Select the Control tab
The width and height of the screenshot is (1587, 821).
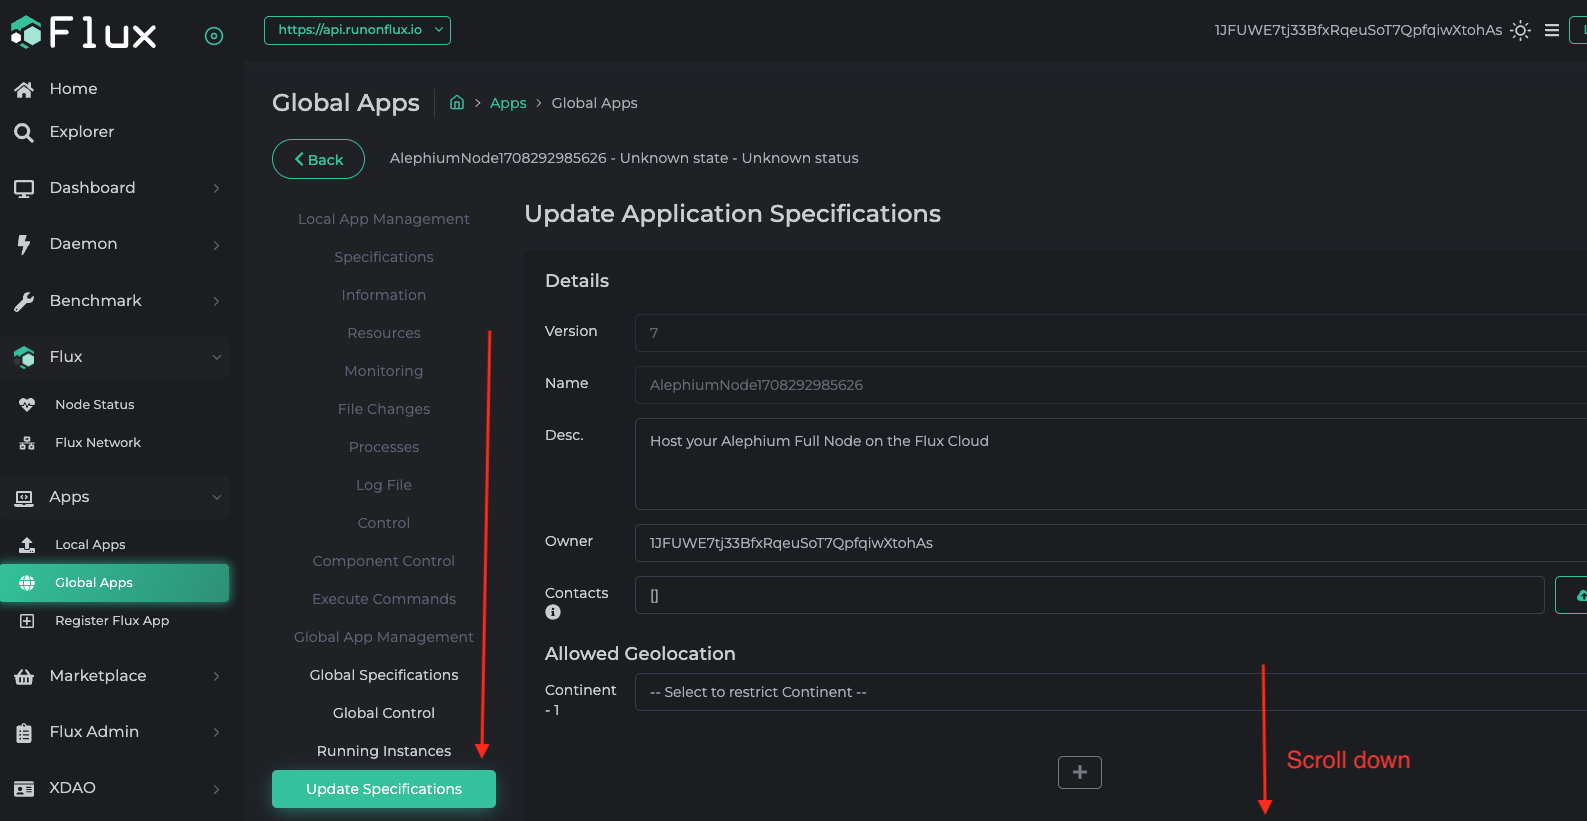[x=384, y=523]
